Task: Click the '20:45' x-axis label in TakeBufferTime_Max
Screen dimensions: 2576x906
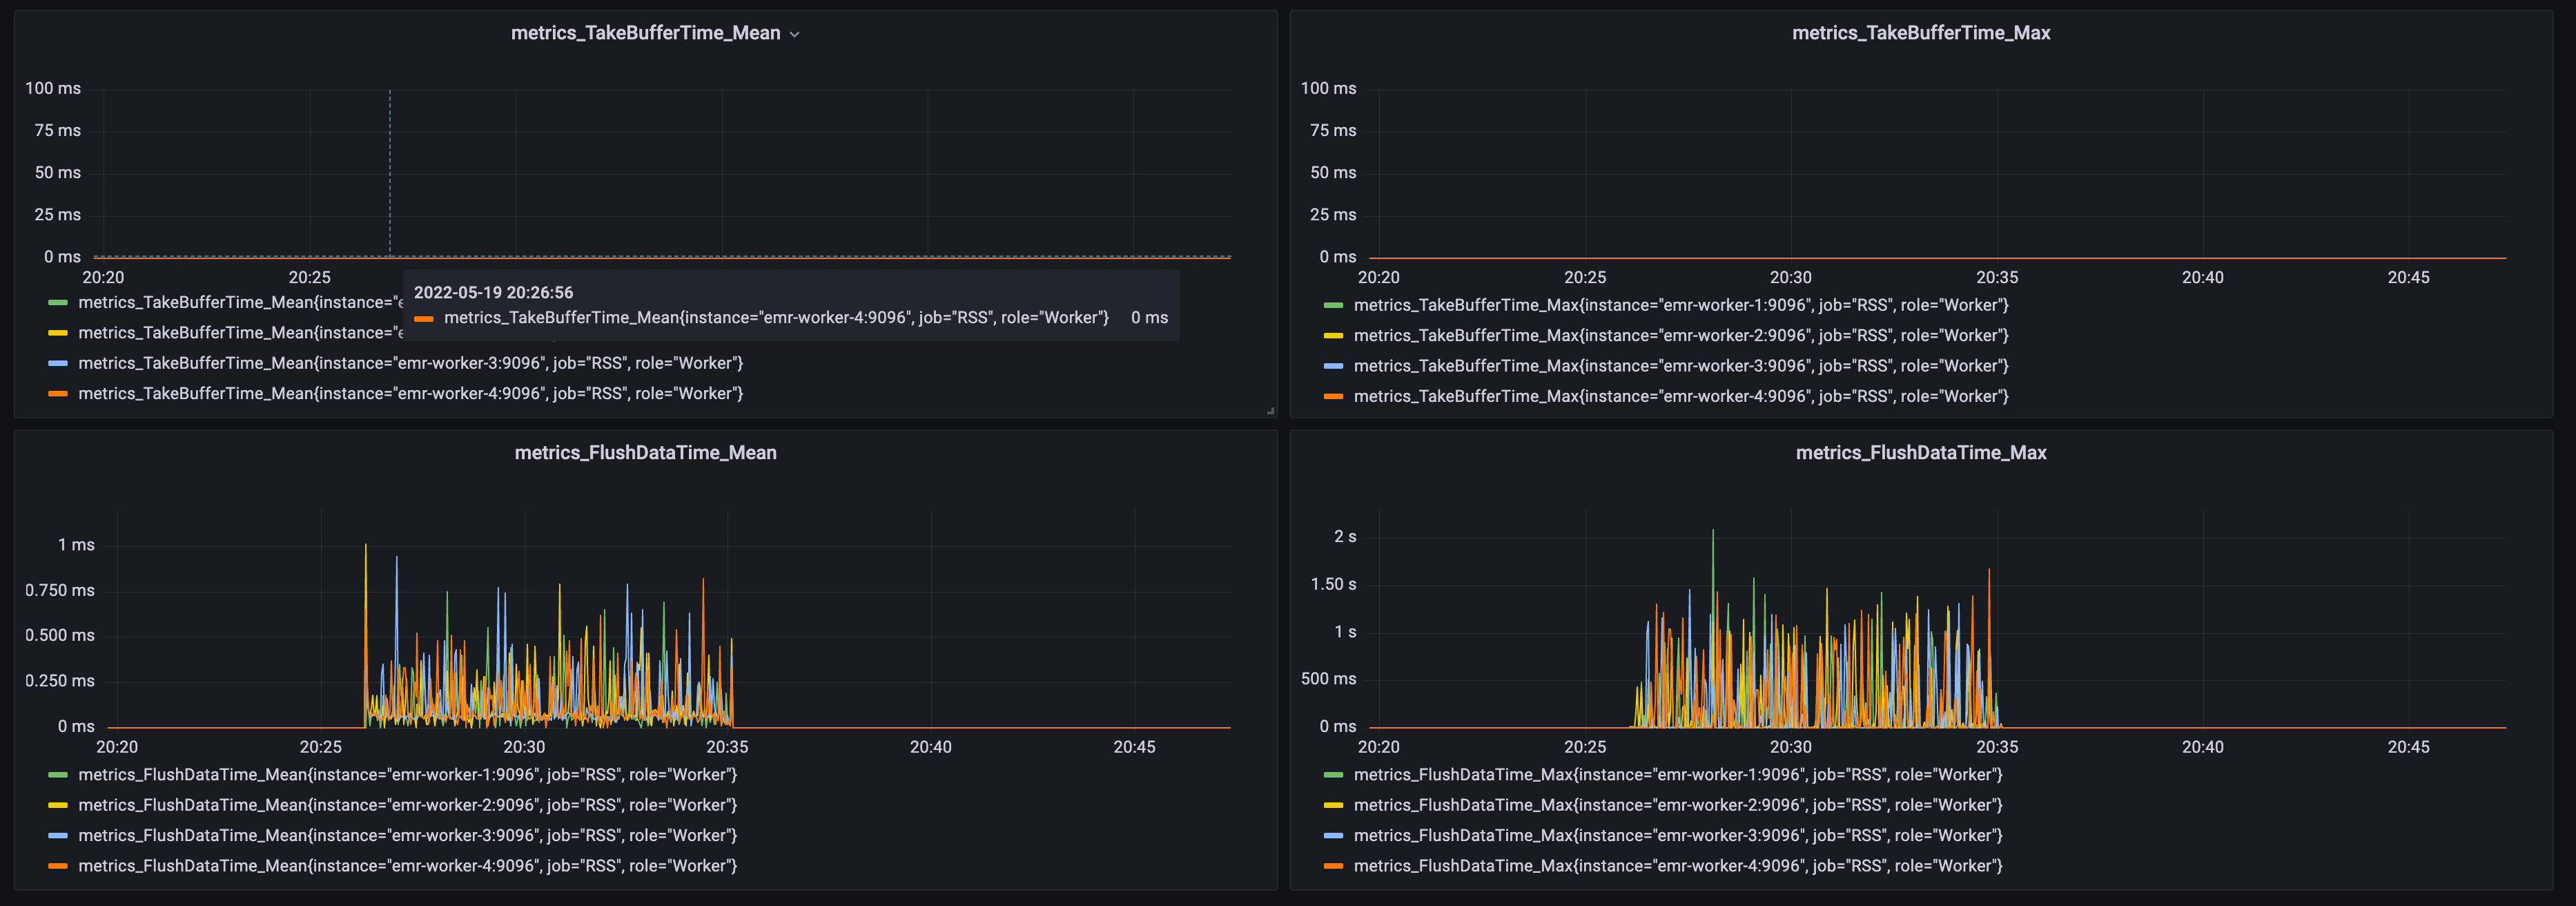Action: coord(2408,278)
